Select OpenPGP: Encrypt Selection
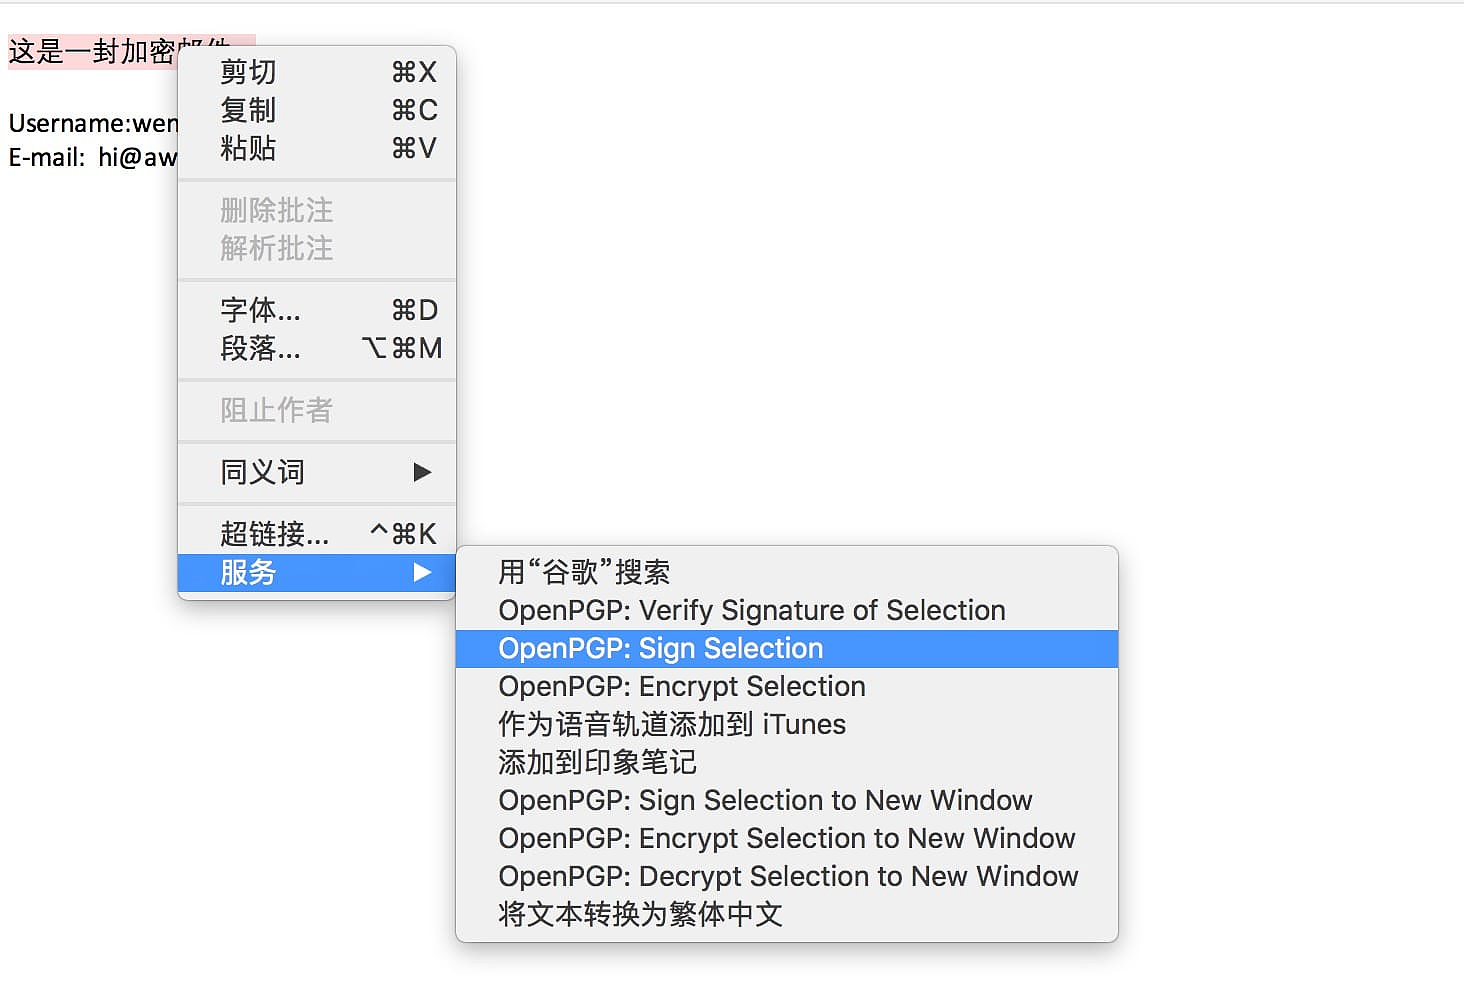 coord(786,686)
